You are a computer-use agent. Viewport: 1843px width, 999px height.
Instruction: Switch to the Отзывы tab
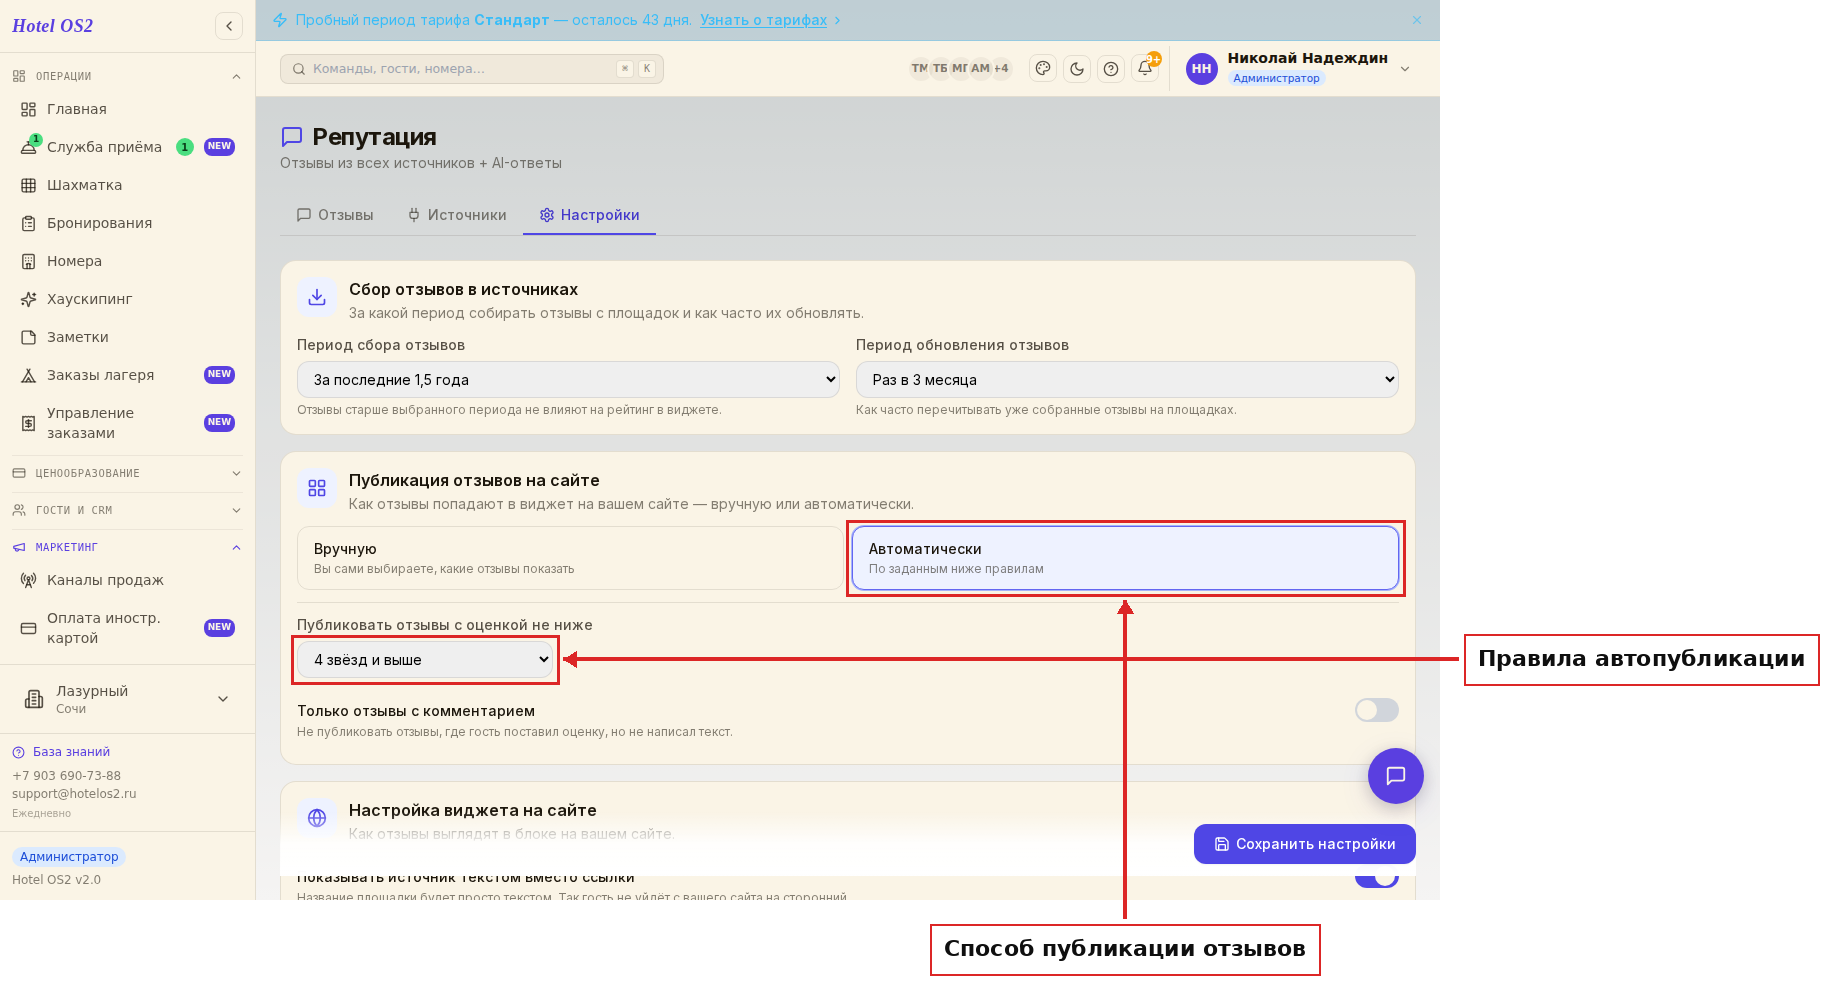click(335, 215)
